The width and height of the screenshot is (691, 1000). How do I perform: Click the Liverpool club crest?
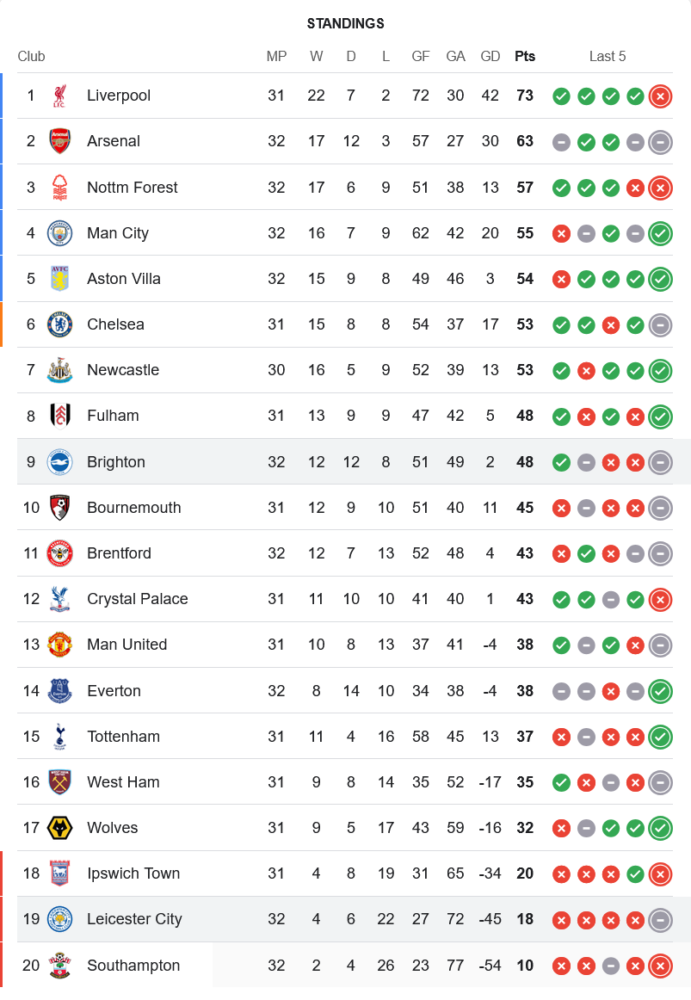tap(60, 96)
